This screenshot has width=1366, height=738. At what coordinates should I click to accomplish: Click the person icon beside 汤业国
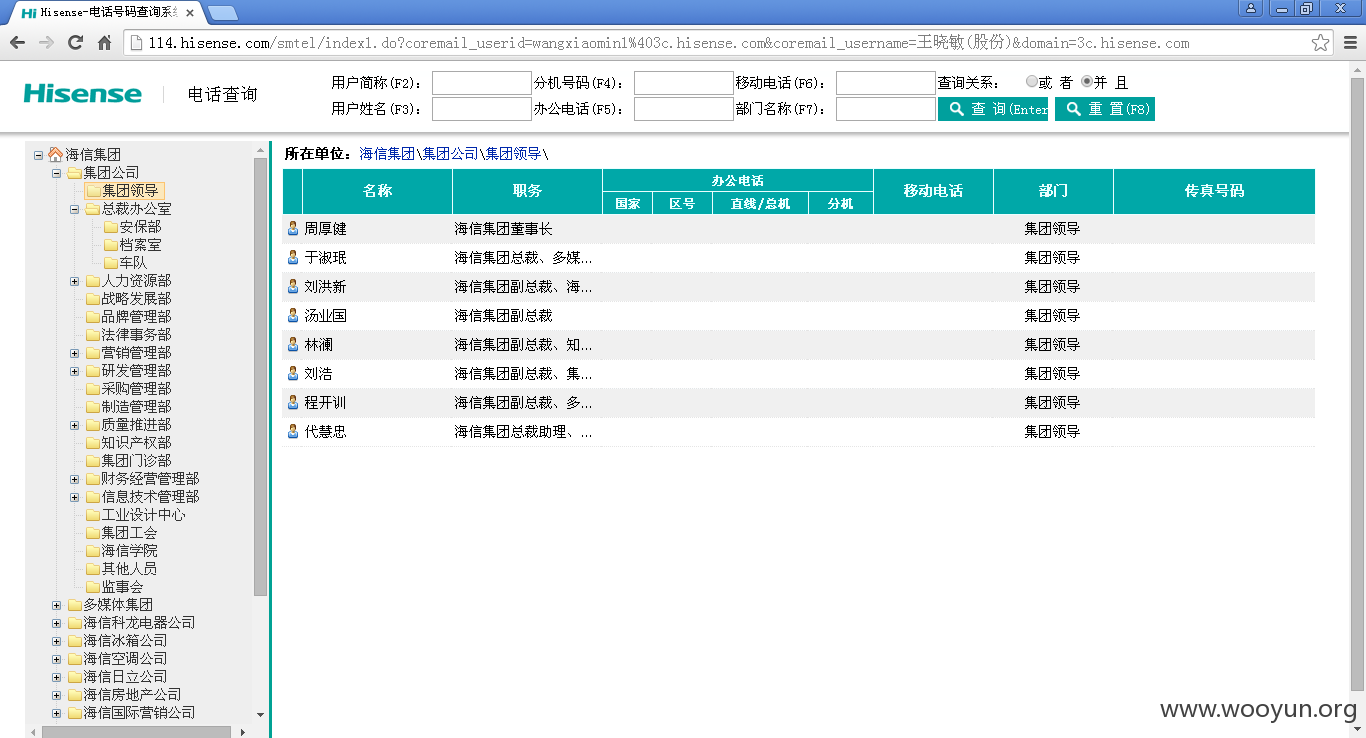(293, 316)
